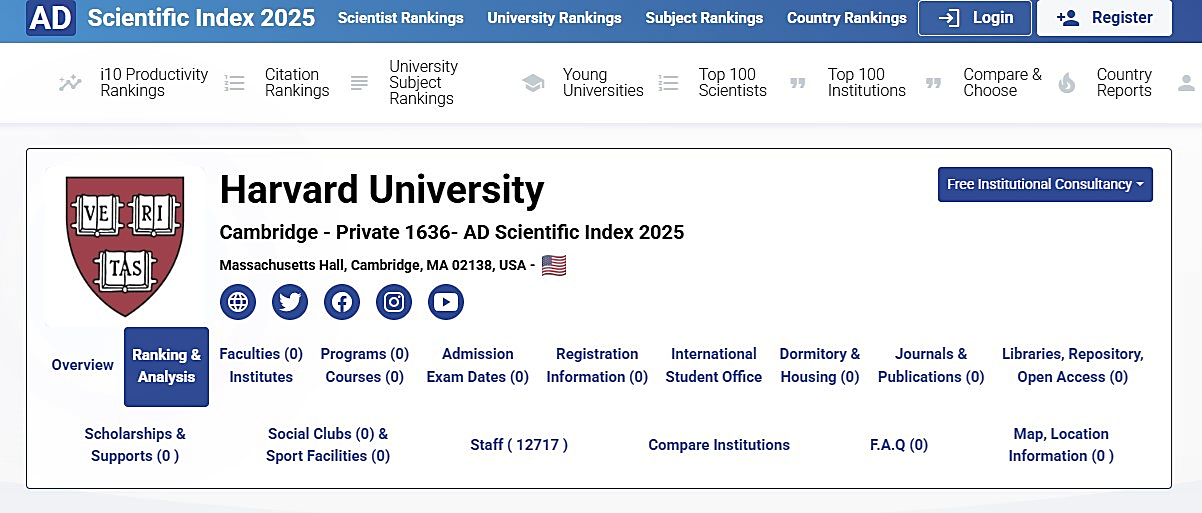Open Harvard's Facebook page icon

(342, 302)
